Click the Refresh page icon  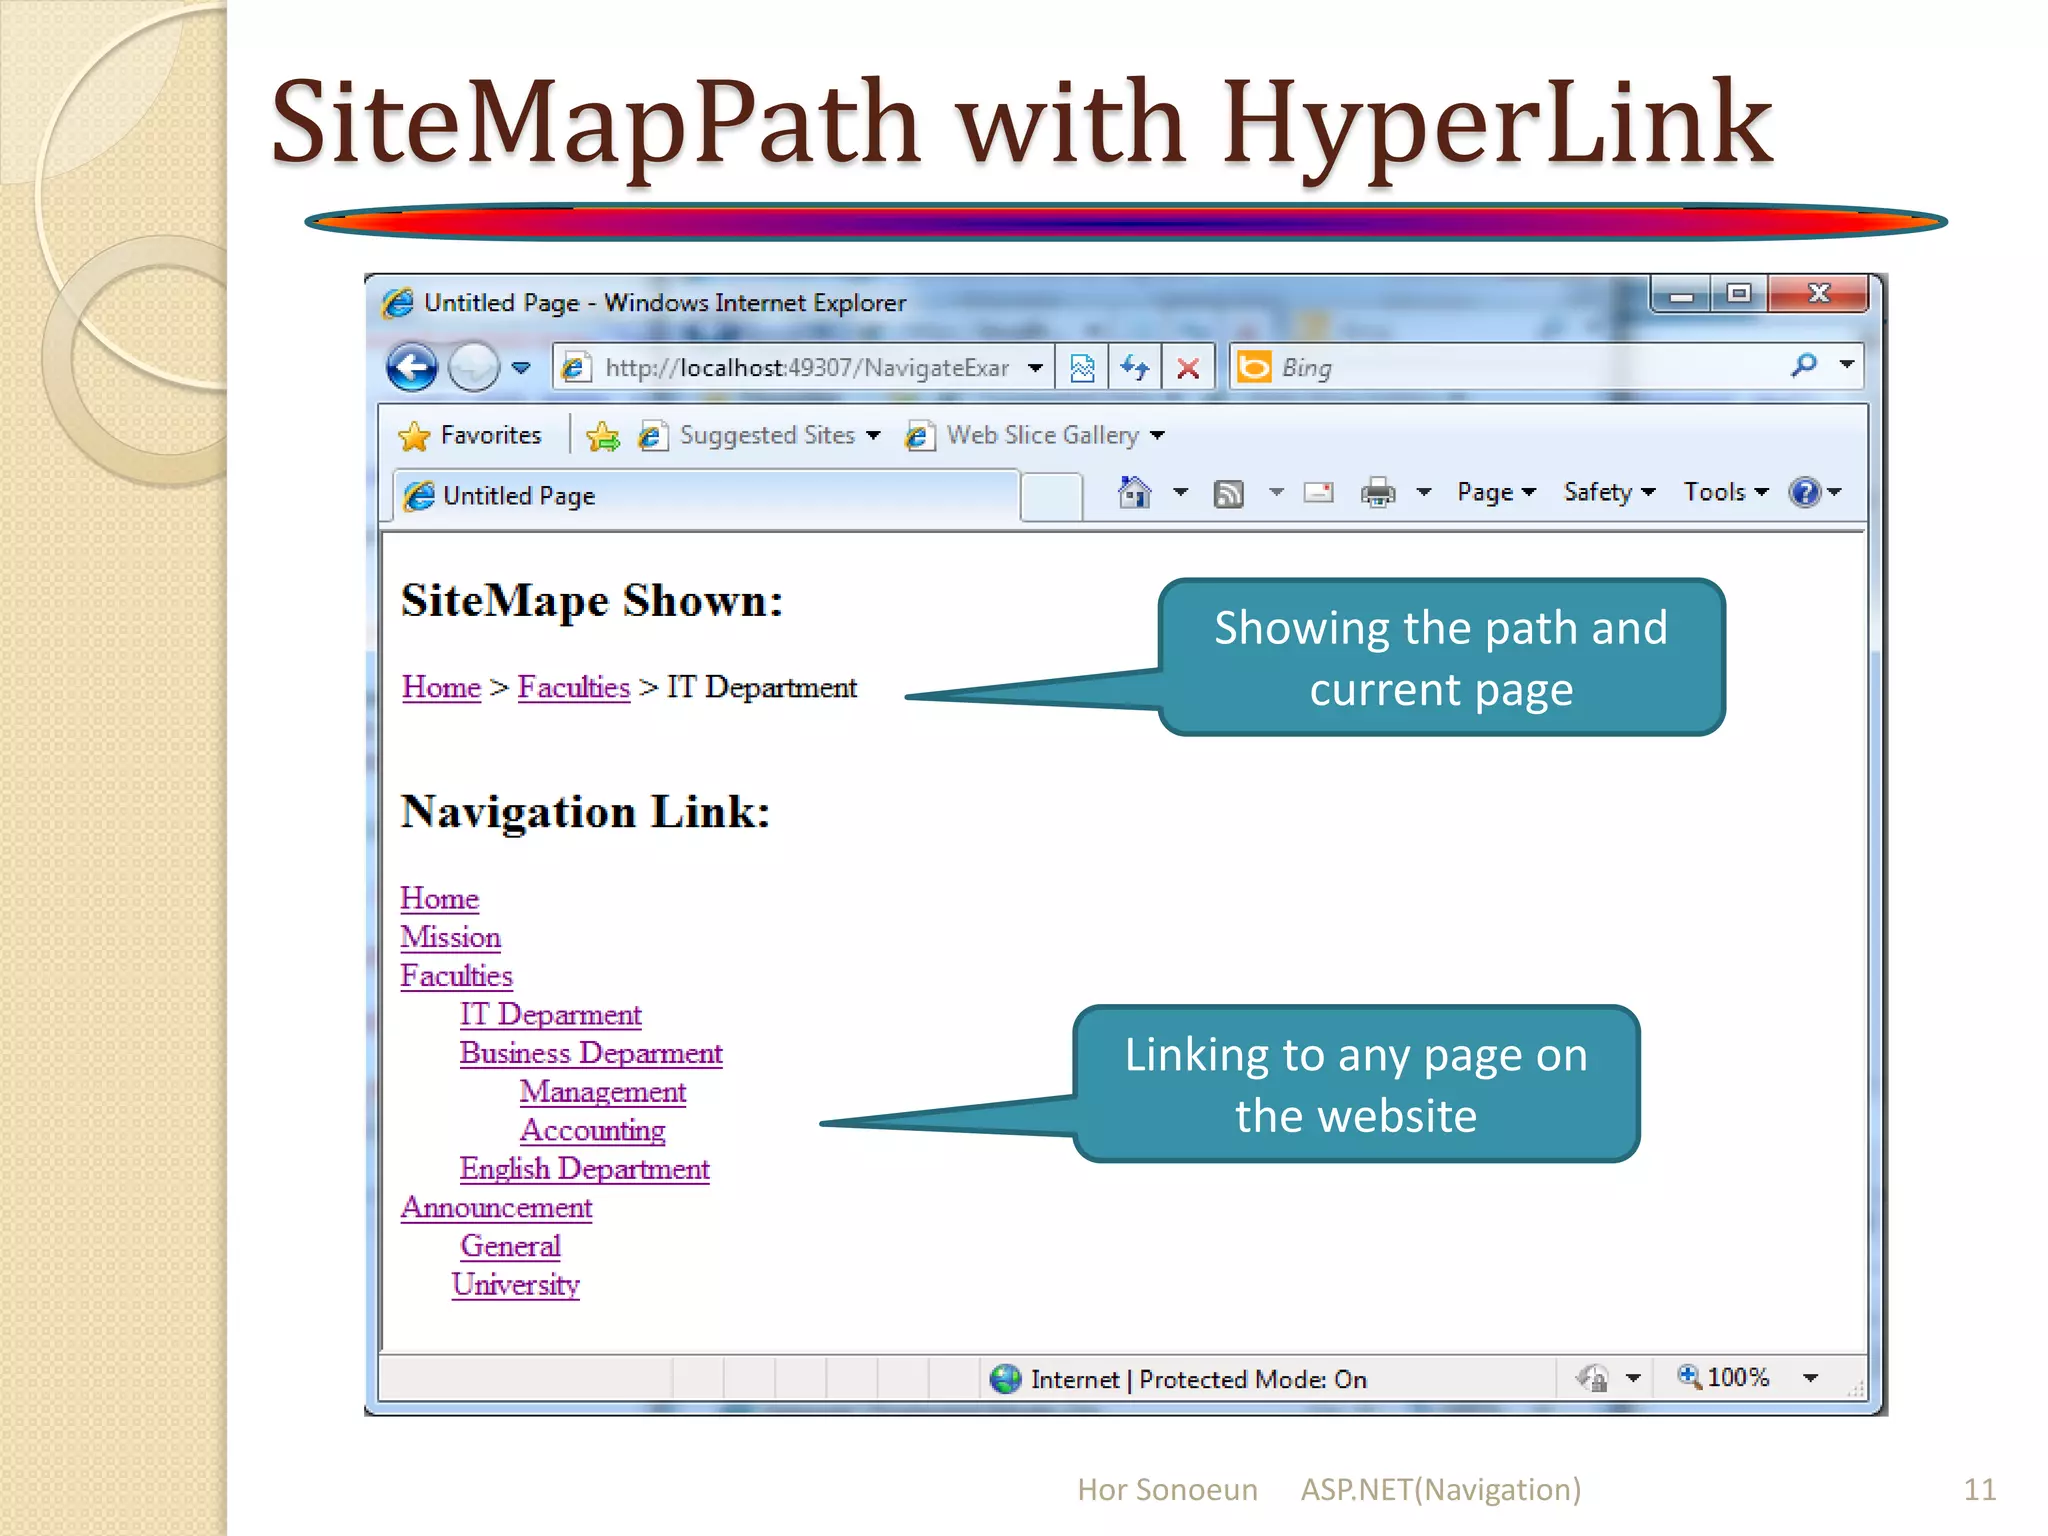point(1135,368)
